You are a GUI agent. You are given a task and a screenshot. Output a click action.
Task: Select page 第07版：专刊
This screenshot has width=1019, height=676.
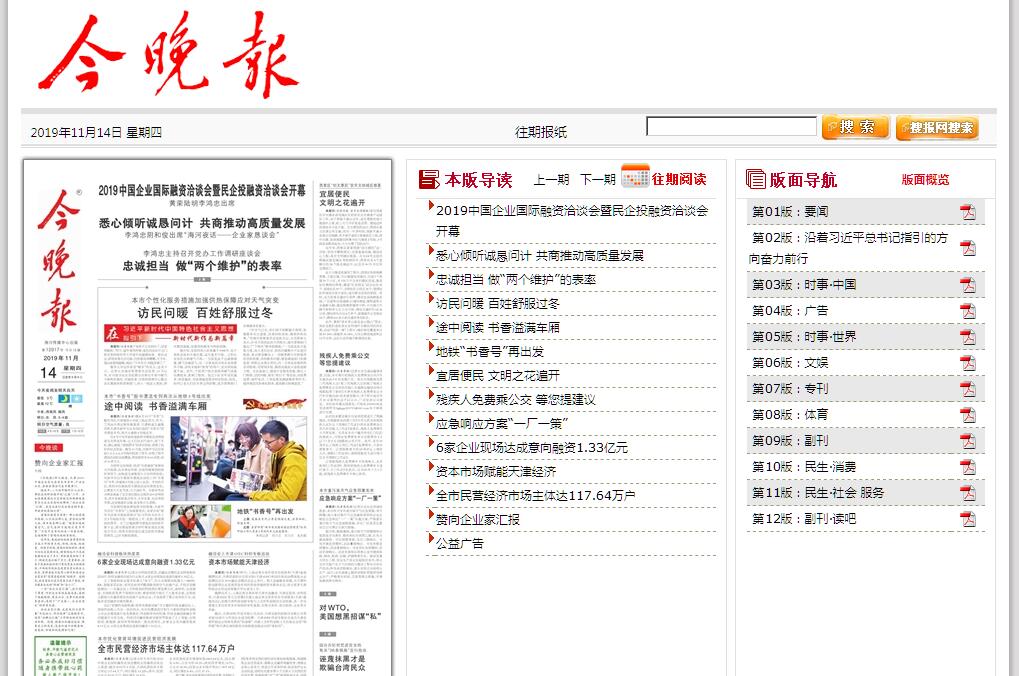point(790,389)
